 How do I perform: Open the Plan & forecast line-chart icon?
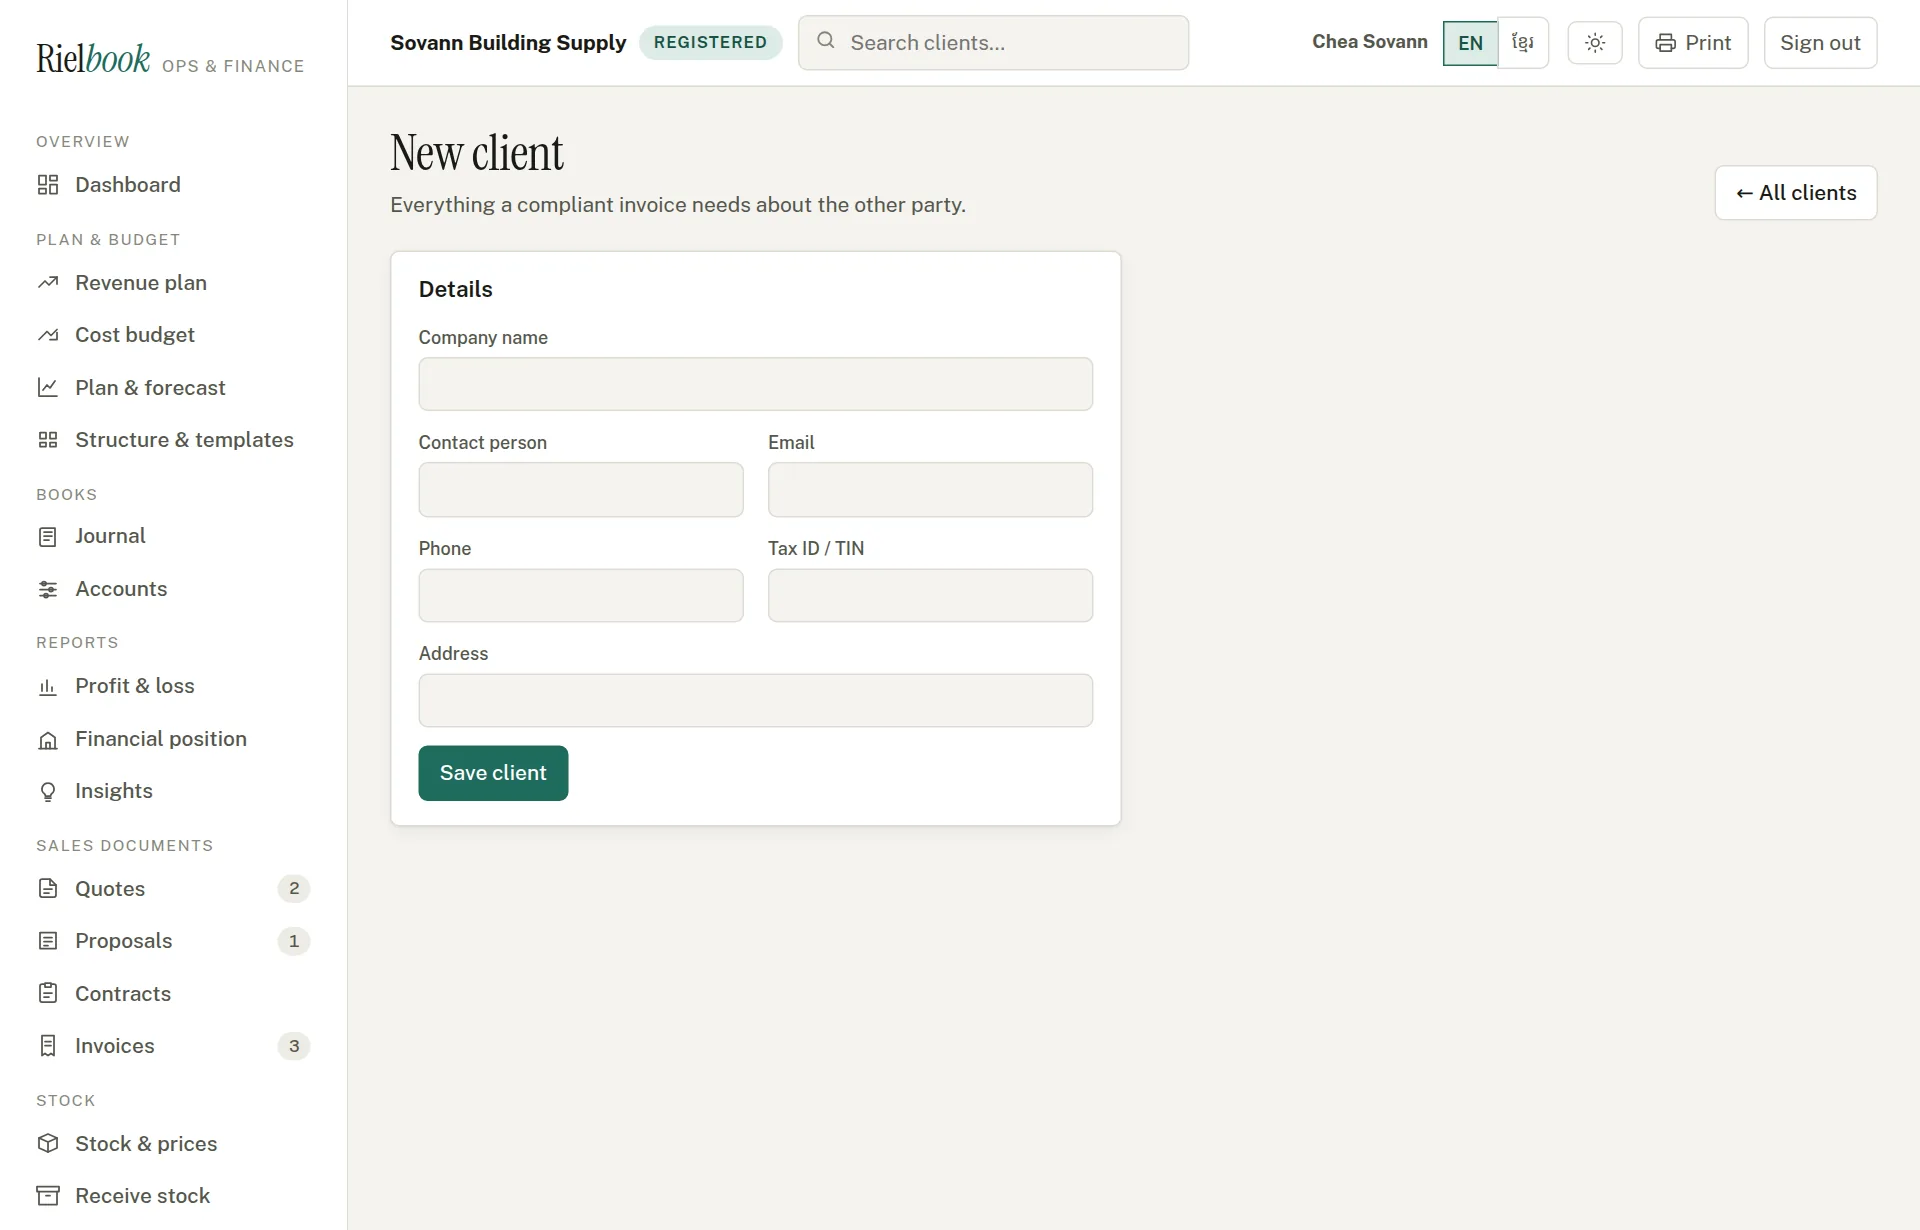(48, 387)
